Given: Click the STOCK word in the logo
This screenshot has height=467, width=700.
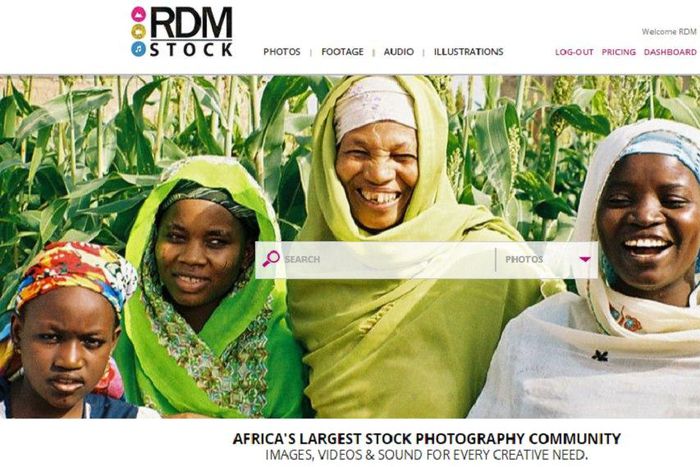Looking at the screenshot, I should point(191,50).
